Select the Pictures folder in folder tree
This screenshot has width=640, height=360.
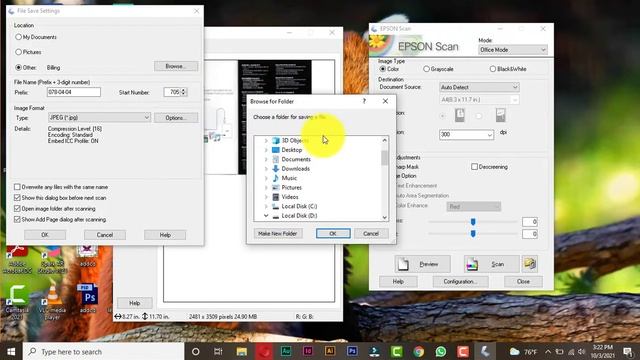click(291, 187)
